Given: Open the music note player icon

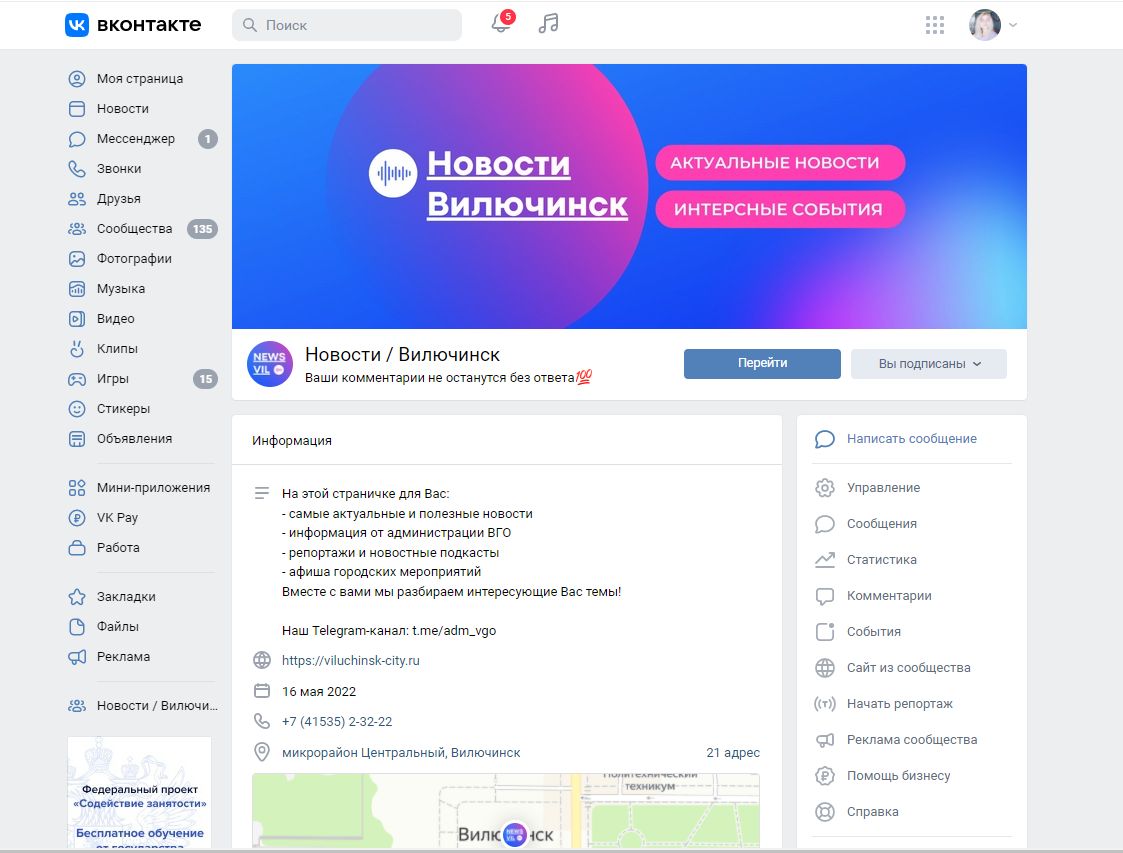Looking at the screenshot, I should click(549, 24).
